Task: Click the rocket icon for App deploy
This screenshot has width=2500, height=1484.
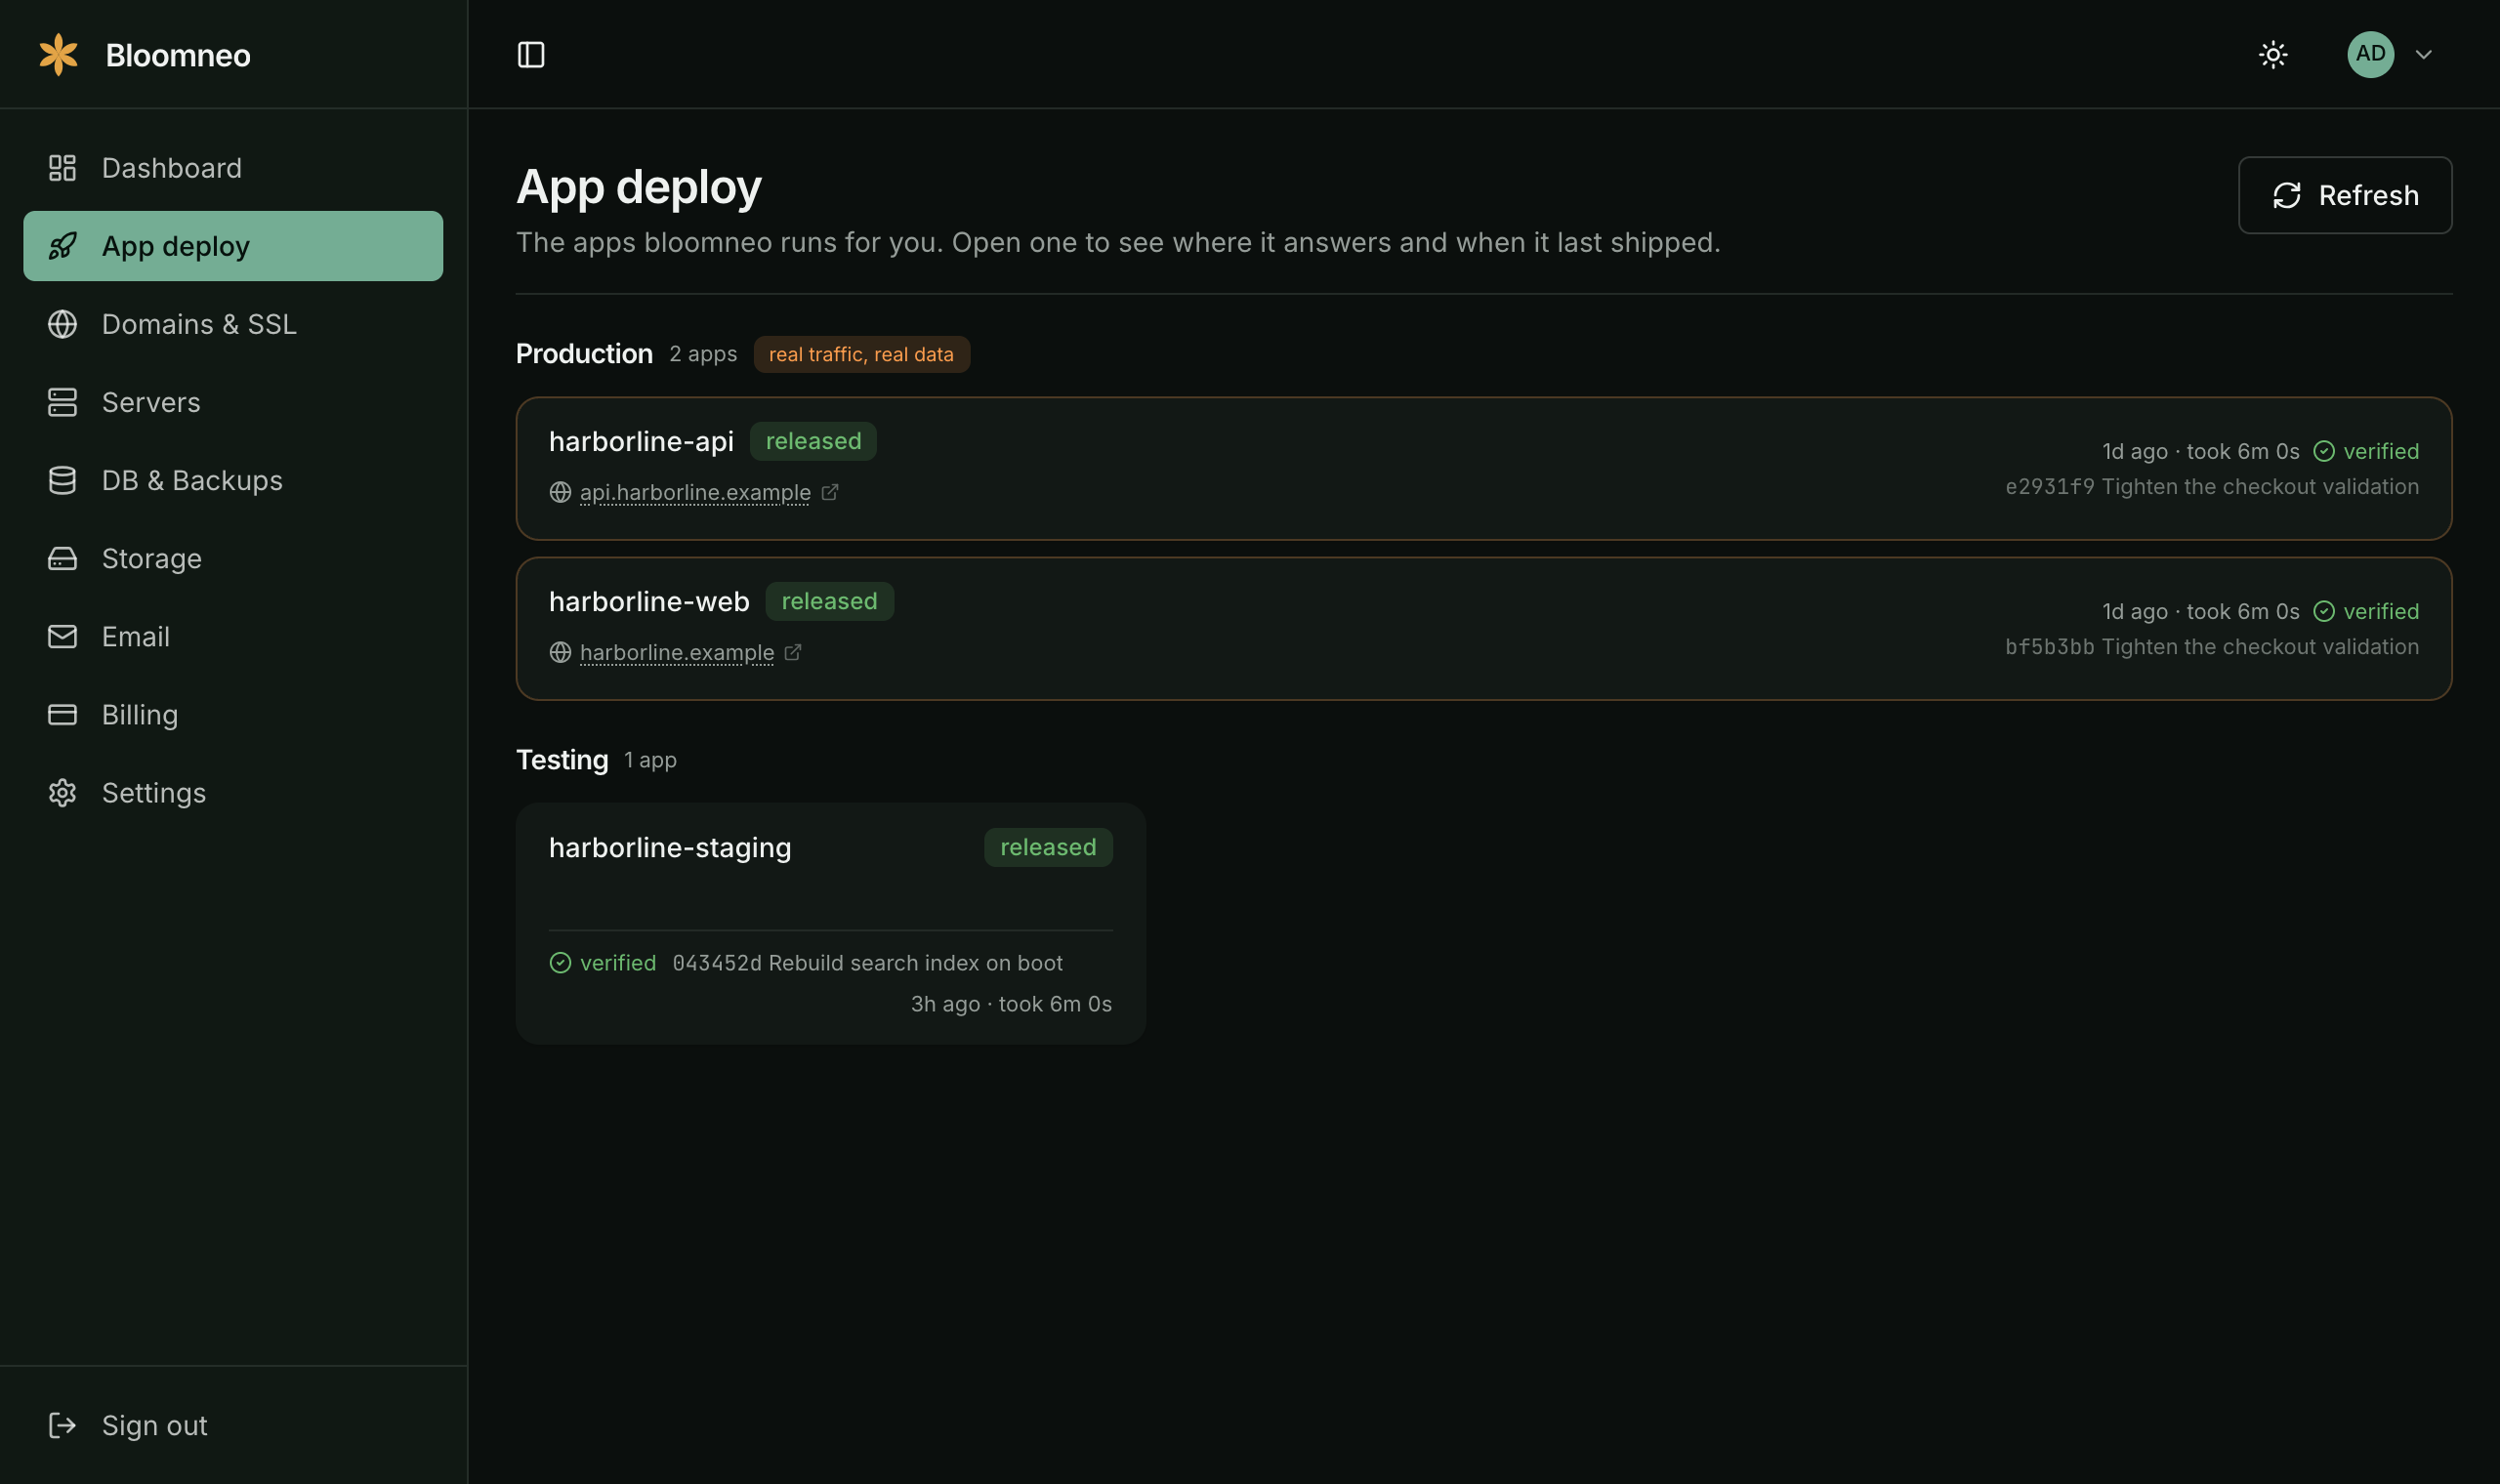Action: (x=62, y=246)
